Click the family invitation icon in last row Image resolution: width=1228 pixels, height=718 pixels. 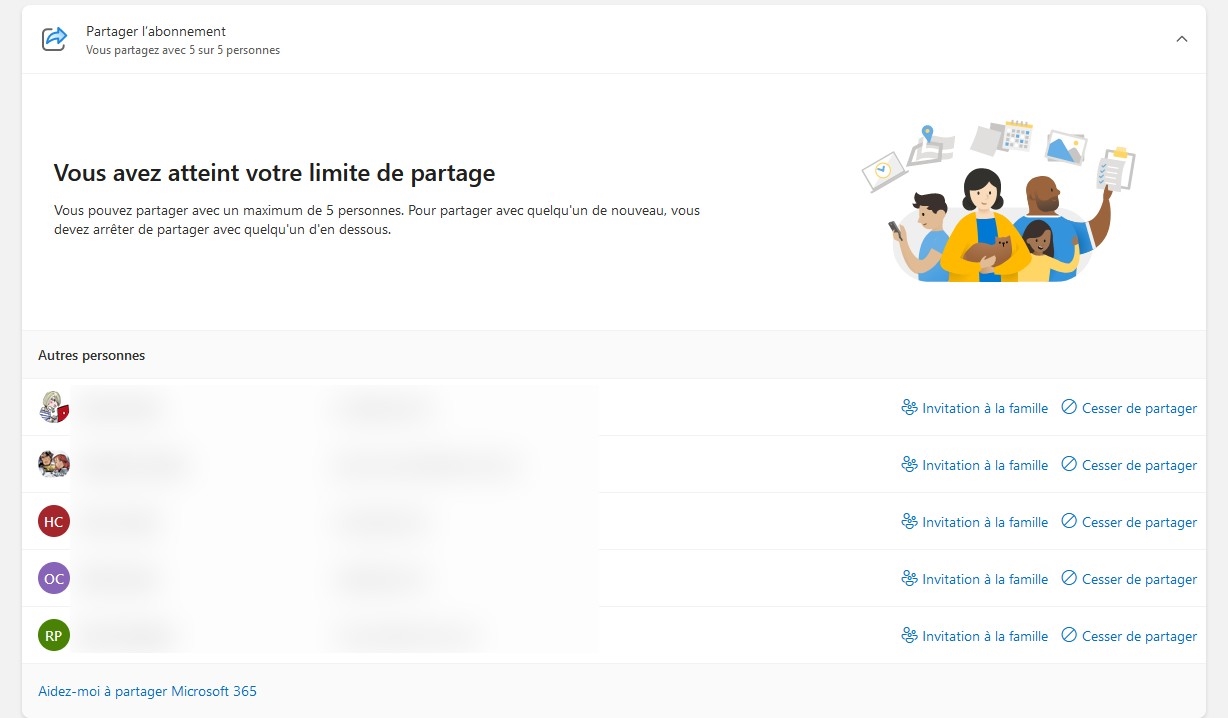[x=909, y=635]
